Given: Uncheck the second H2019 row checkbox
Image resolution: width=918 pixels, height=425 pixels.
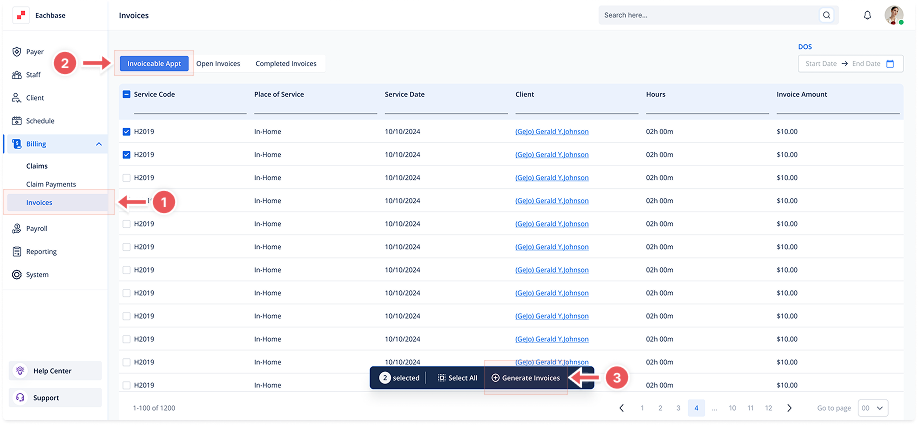Looking at the screenshot, I should point(126,155).
